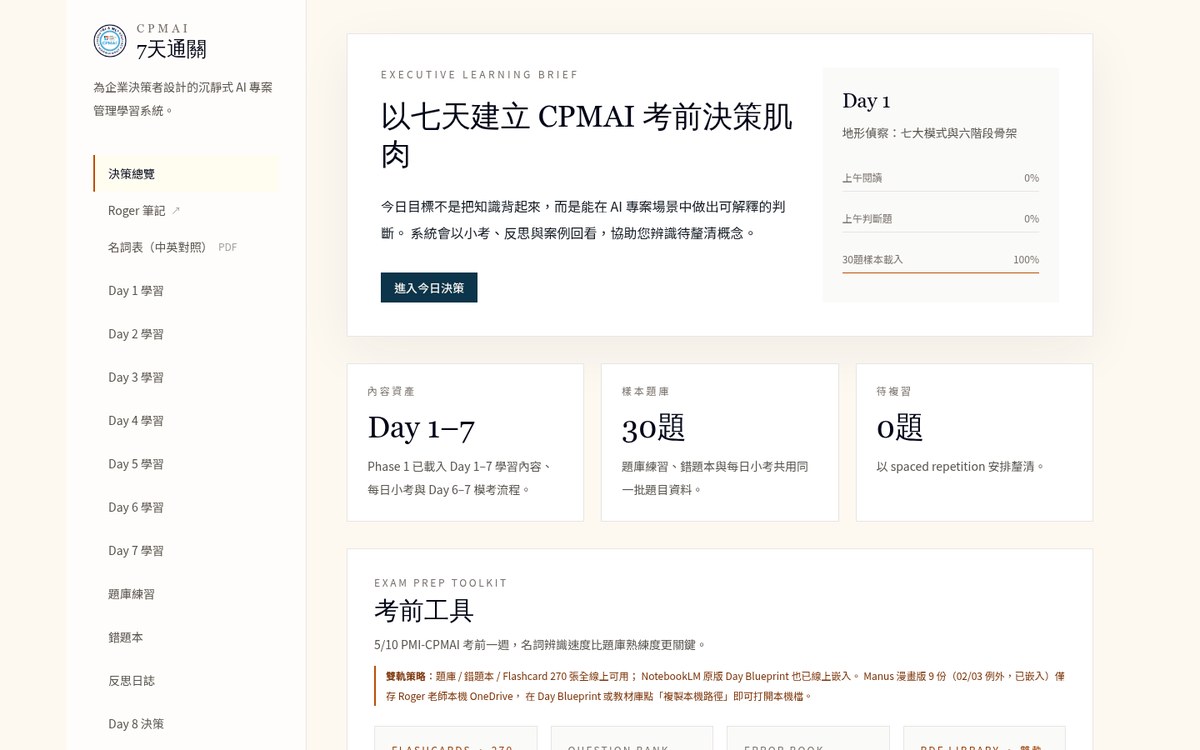Click the CPMAI circular logo icon
The image size is (1200, 750).
click(110, 41)
